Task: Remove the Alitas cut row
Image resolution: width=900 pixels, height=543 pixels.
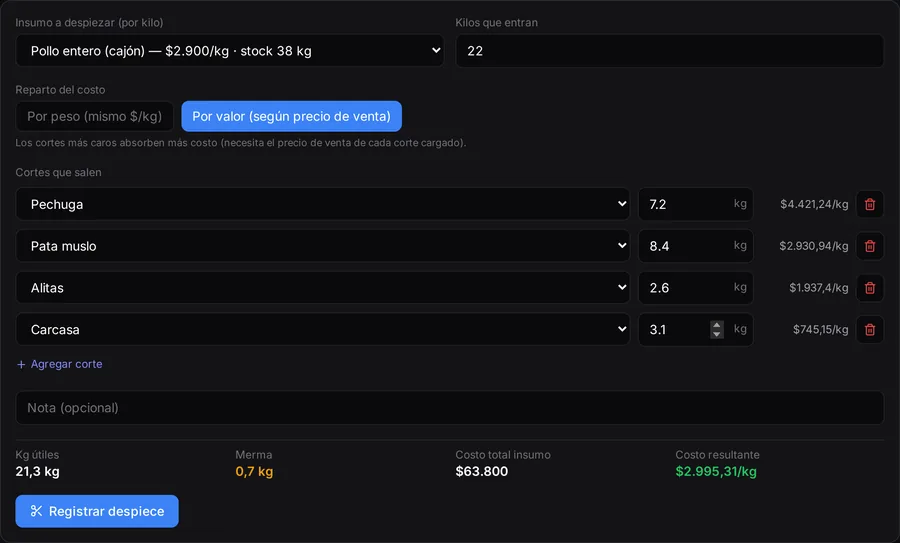Action: tap(870, 288)
